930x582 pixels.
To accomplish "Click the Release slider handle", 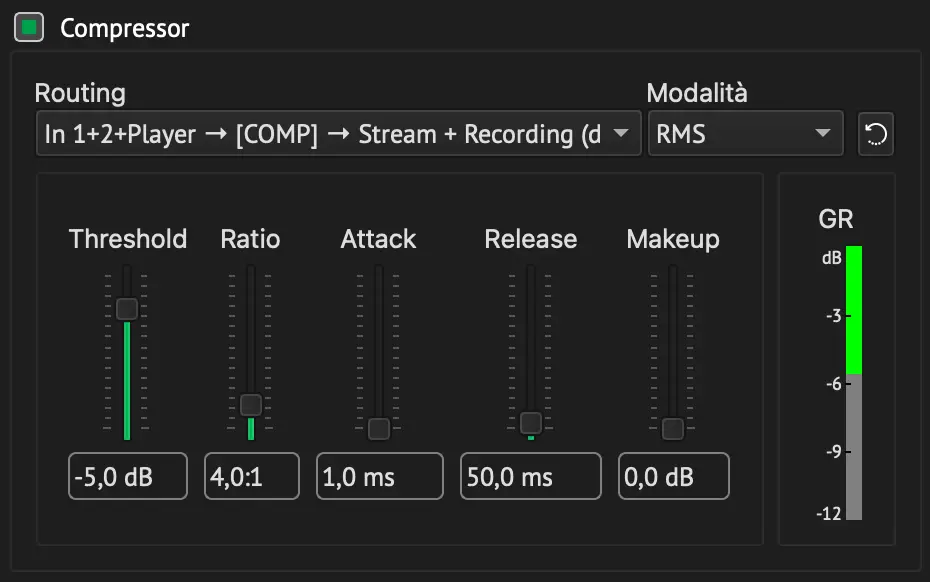I will pyautogui.click(x=531, y=423).
